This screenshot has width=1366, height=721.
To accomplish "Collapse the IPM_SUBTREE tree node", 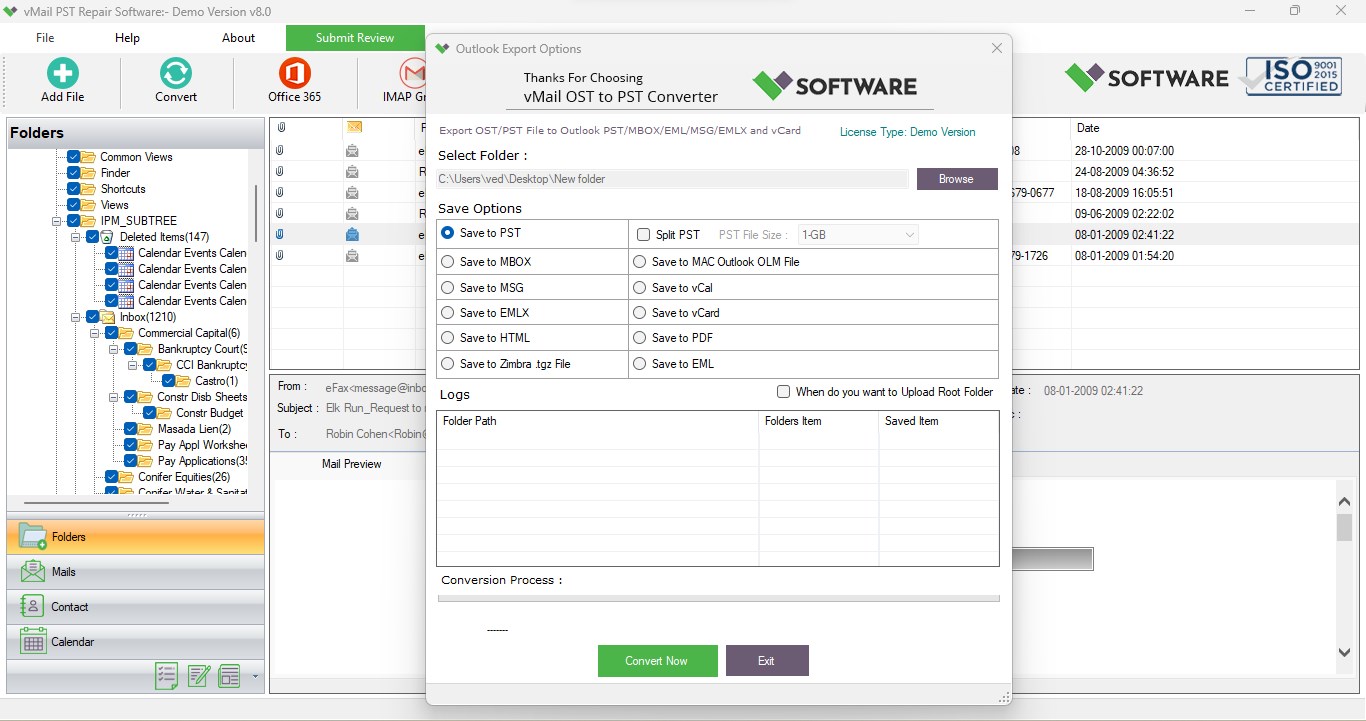I will [59, 221].
